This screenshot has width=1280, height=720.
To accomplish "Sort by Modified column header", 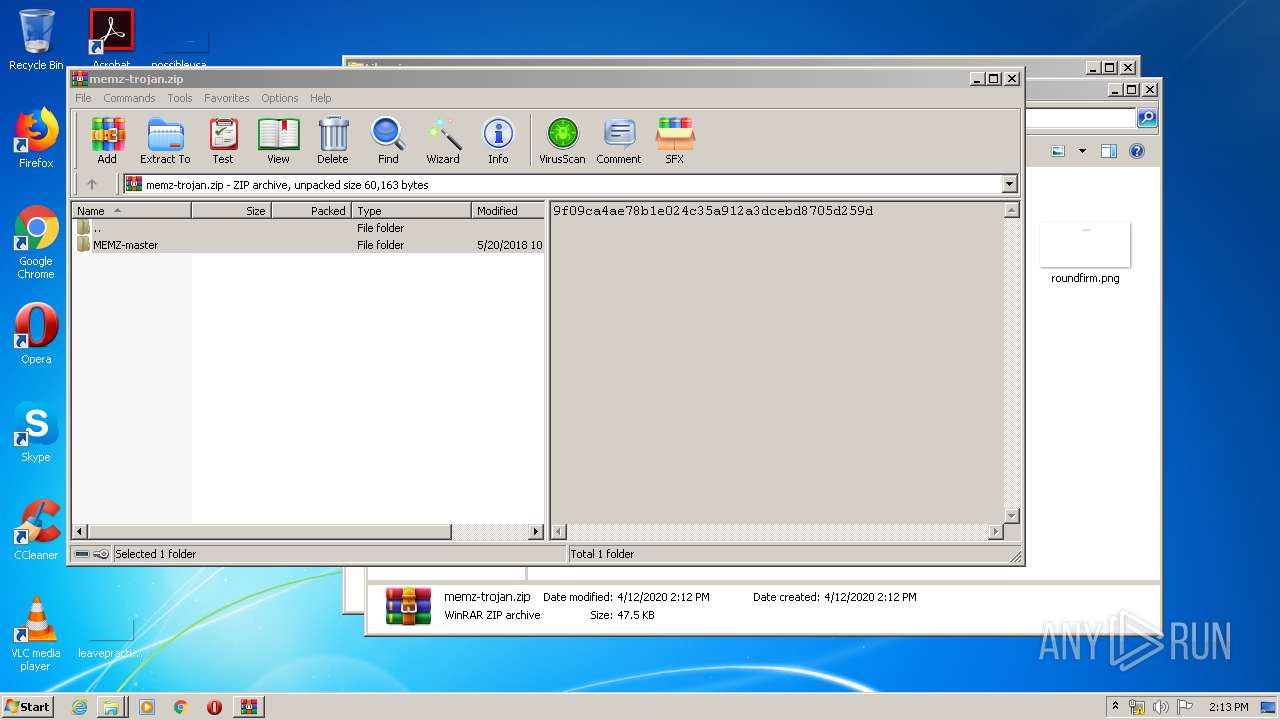I will coord(507,211).
